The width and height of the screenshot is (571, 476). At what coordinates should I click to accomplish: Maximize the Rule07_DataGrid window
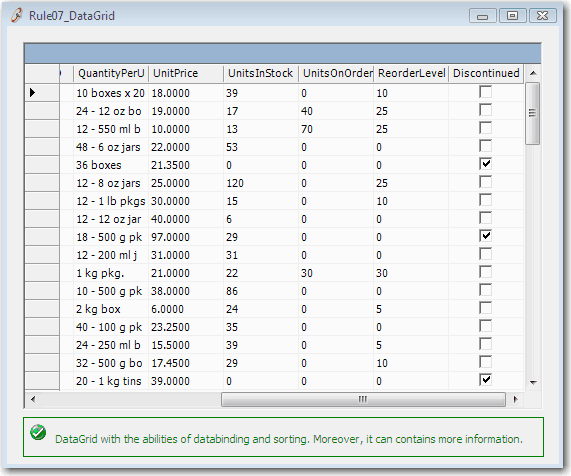tap(513, 16)
